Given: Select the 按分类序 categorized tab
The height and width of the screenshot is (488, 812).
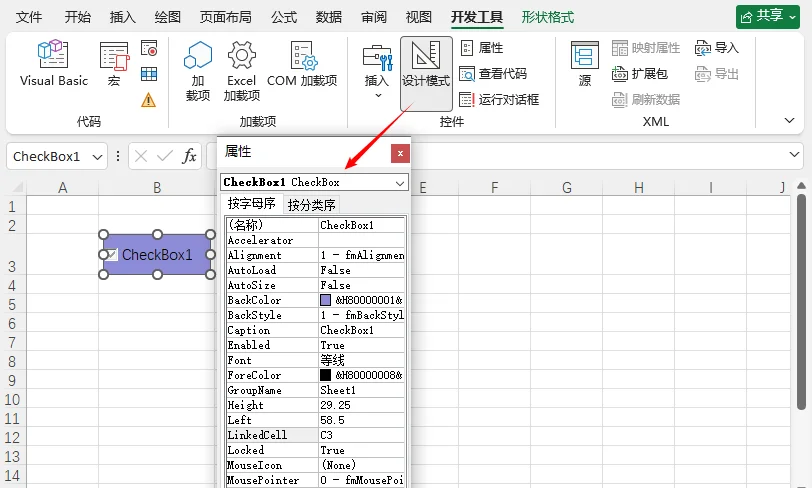Looking at the screenshot, I should (311, 205).
